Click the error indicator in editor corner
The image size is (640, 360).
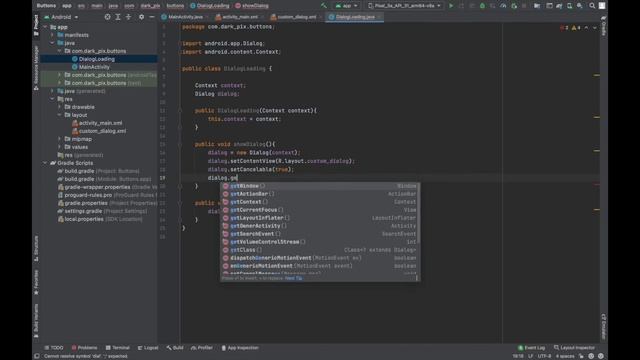tap(564, 28)
